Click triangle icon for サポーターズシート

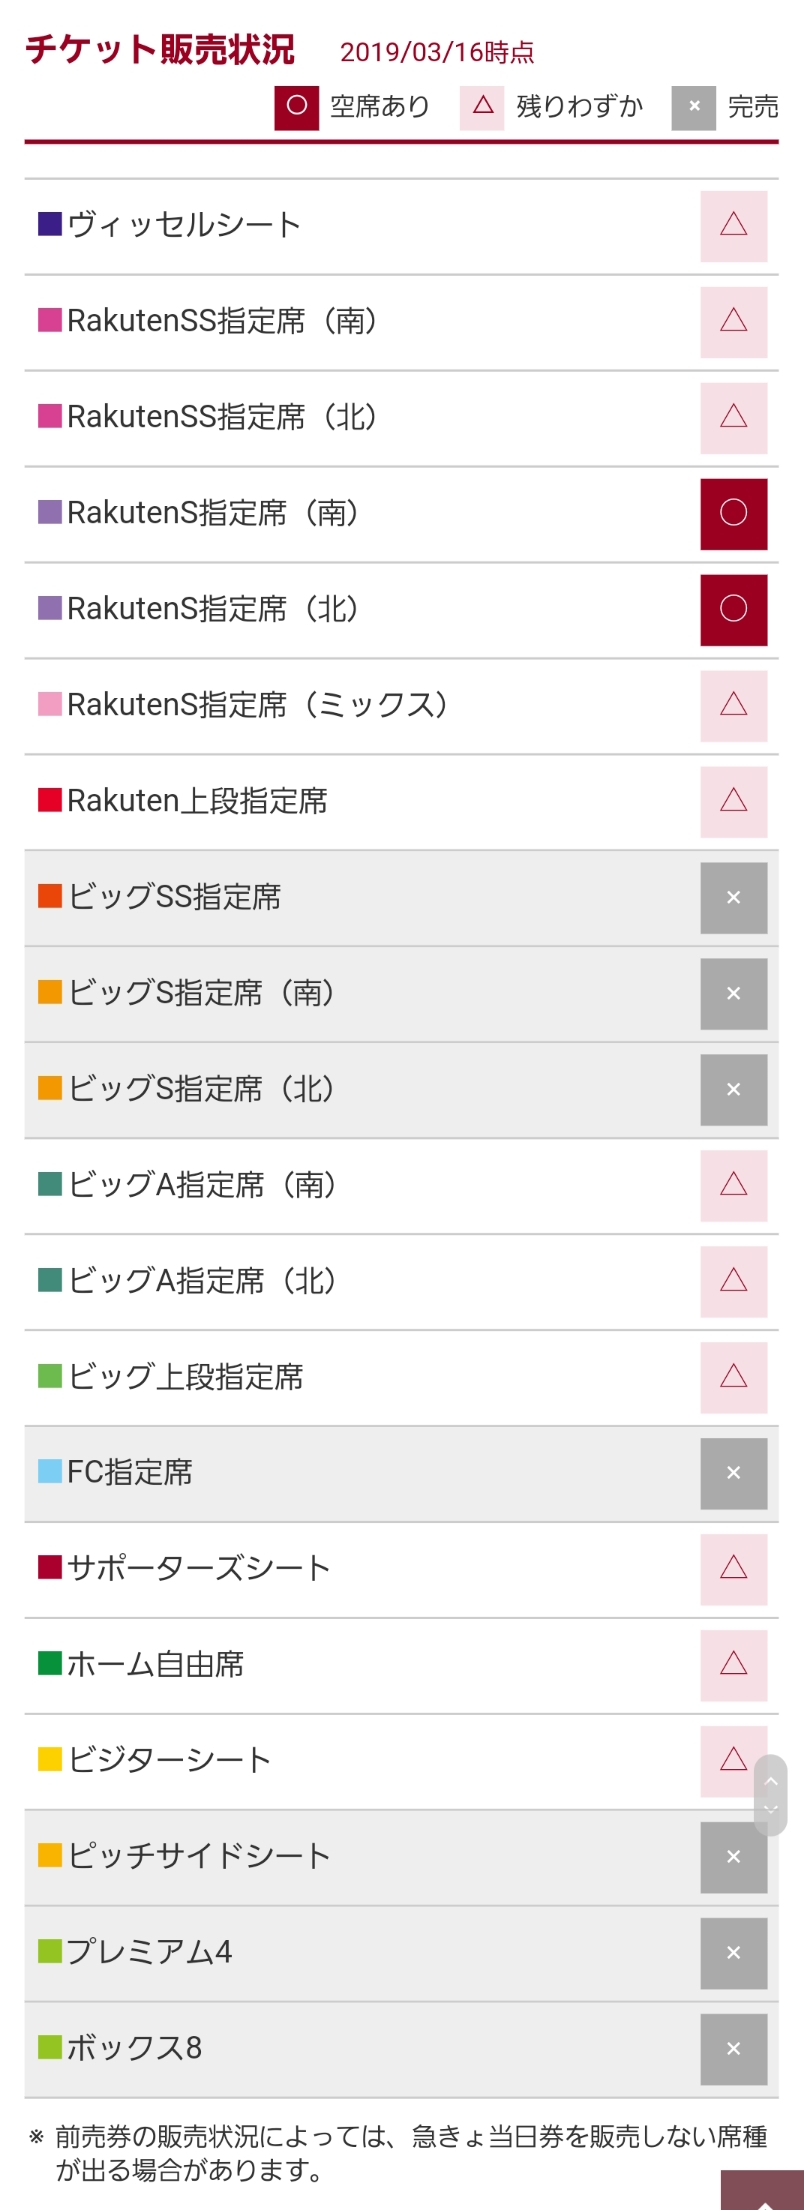(x=733, y=1569)
